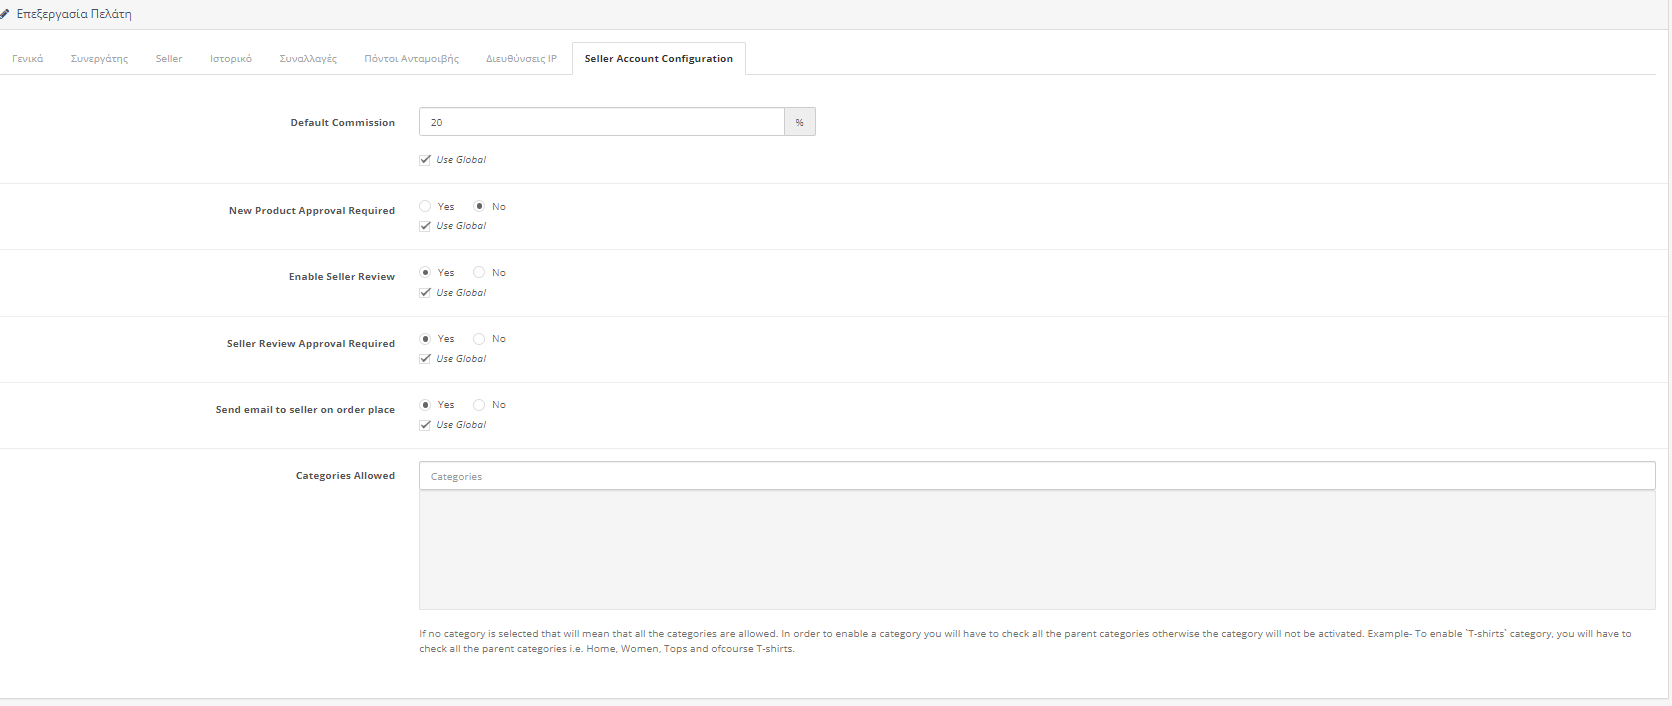Screen dimensions: 1672x706
Task: Click the Categories Allowed label
Action: click(x=345, y=476)
